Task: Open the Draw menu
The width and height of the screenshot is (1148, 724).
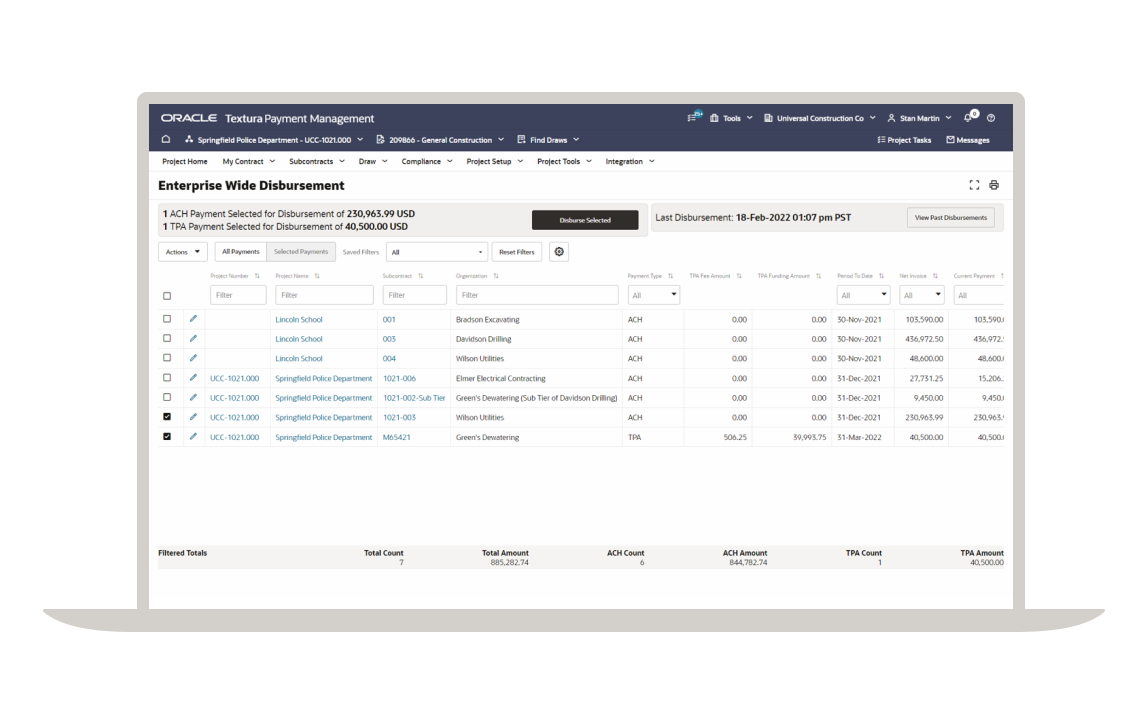Action: (373, 161)
